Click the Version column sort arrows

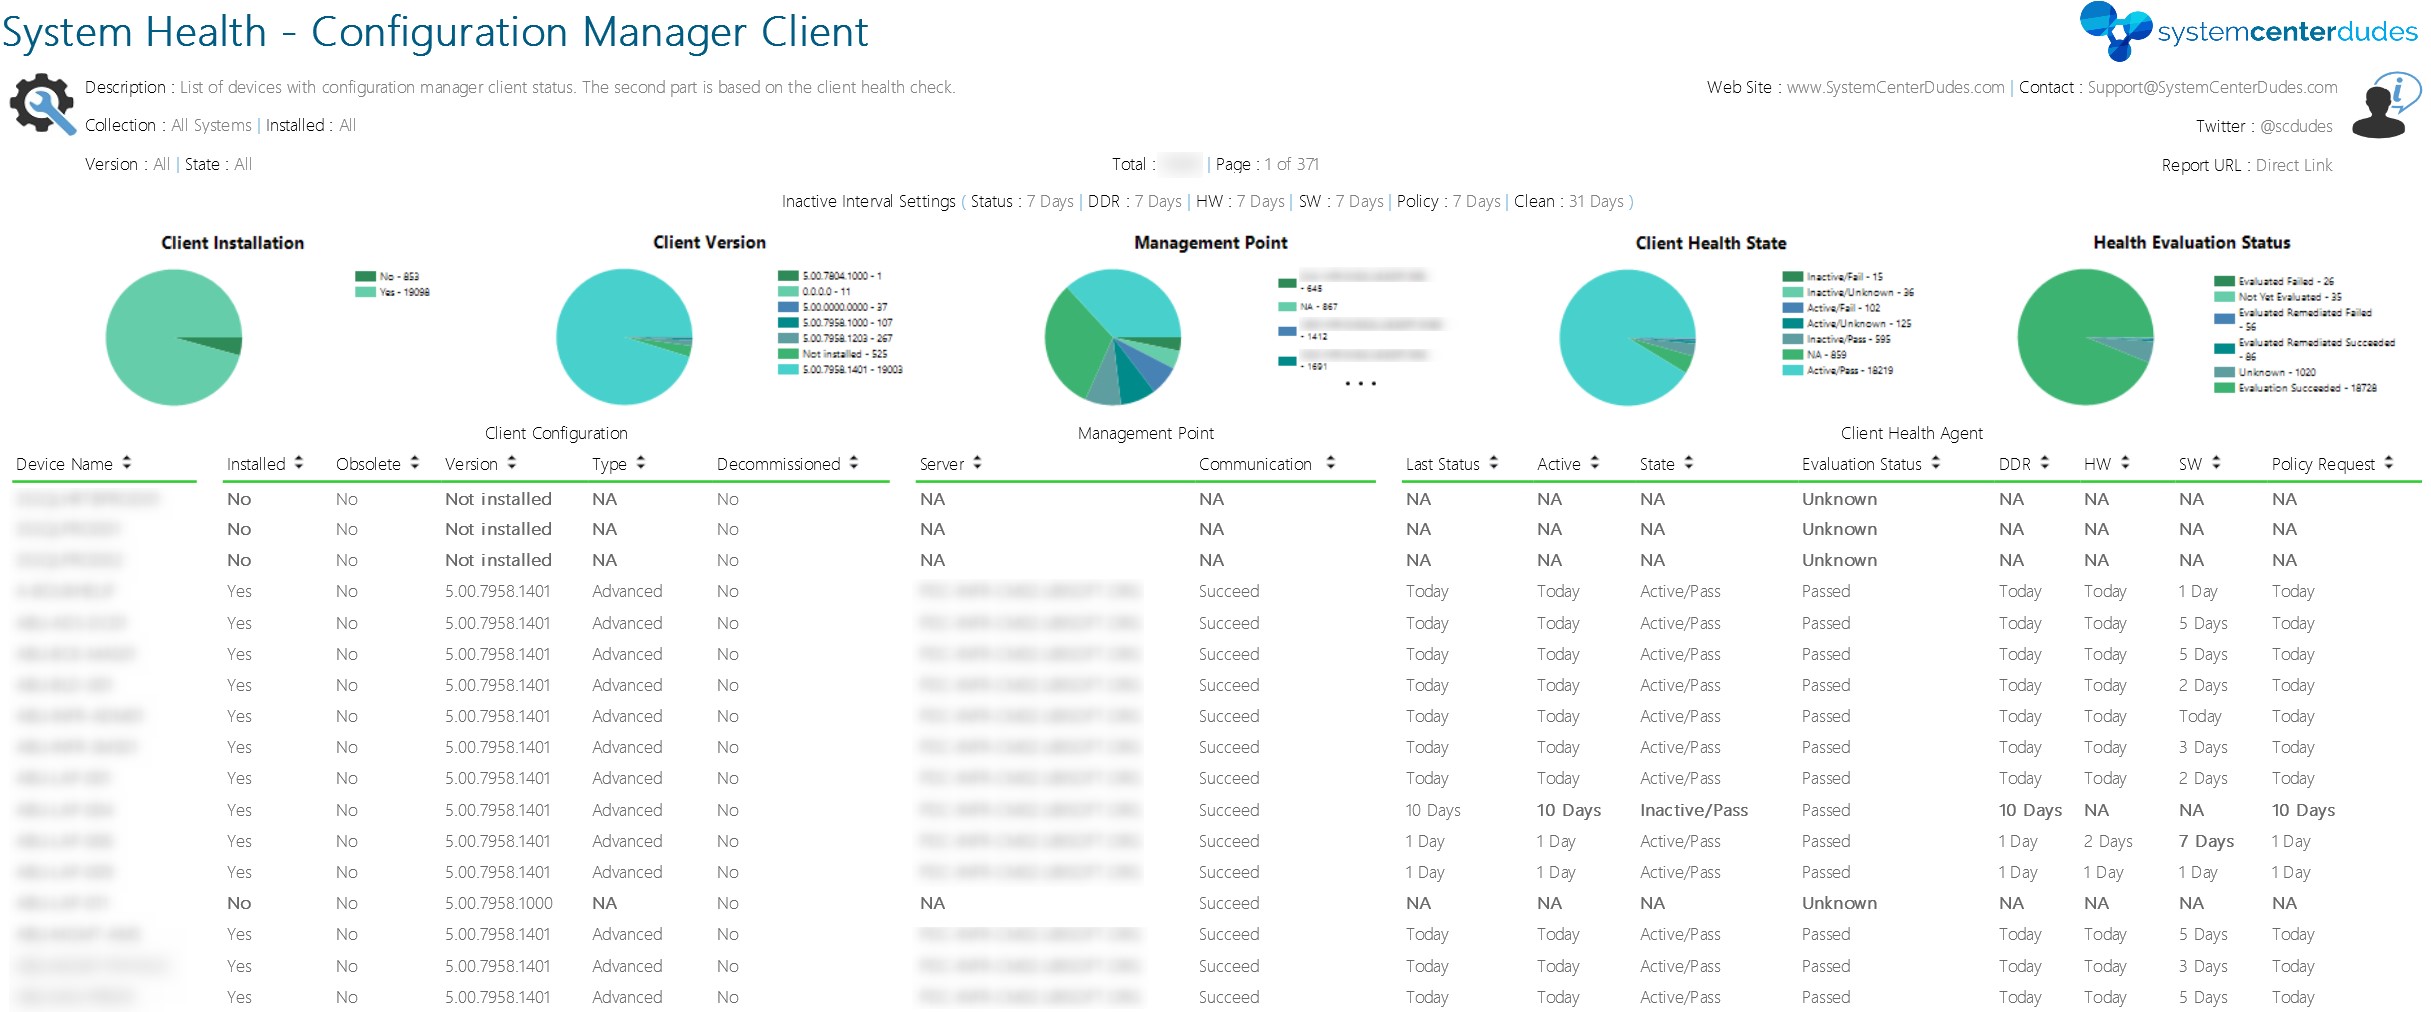pos(512,463)
